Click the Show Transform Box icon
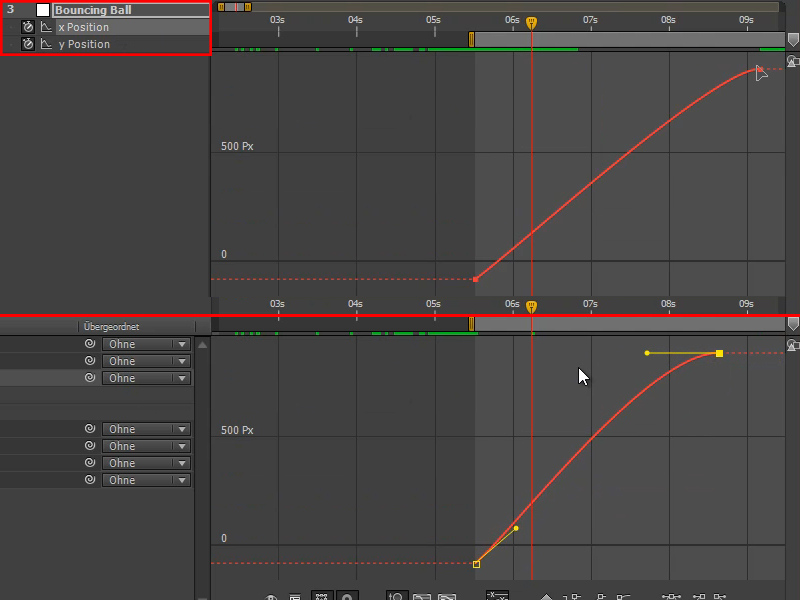This screenshot has width=800, height=600. point(321,597)
